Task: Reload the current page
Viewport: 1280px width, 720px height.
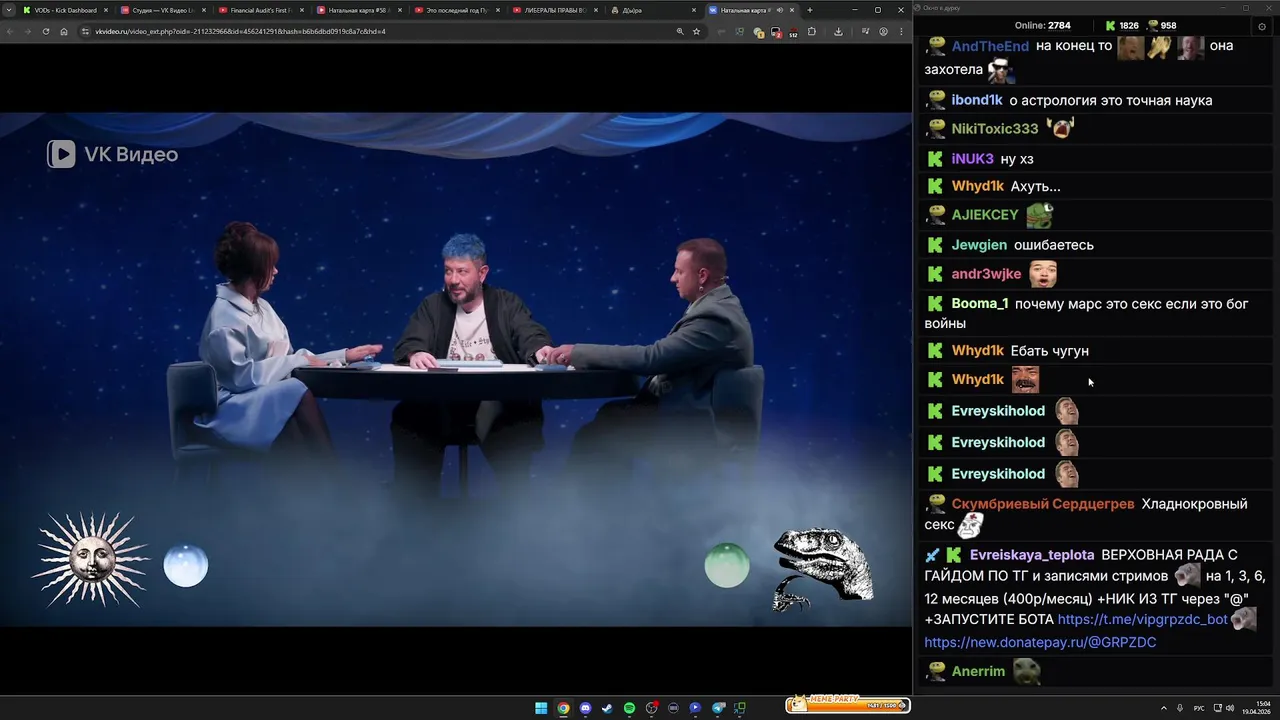Action: click(x=46, y=31)
